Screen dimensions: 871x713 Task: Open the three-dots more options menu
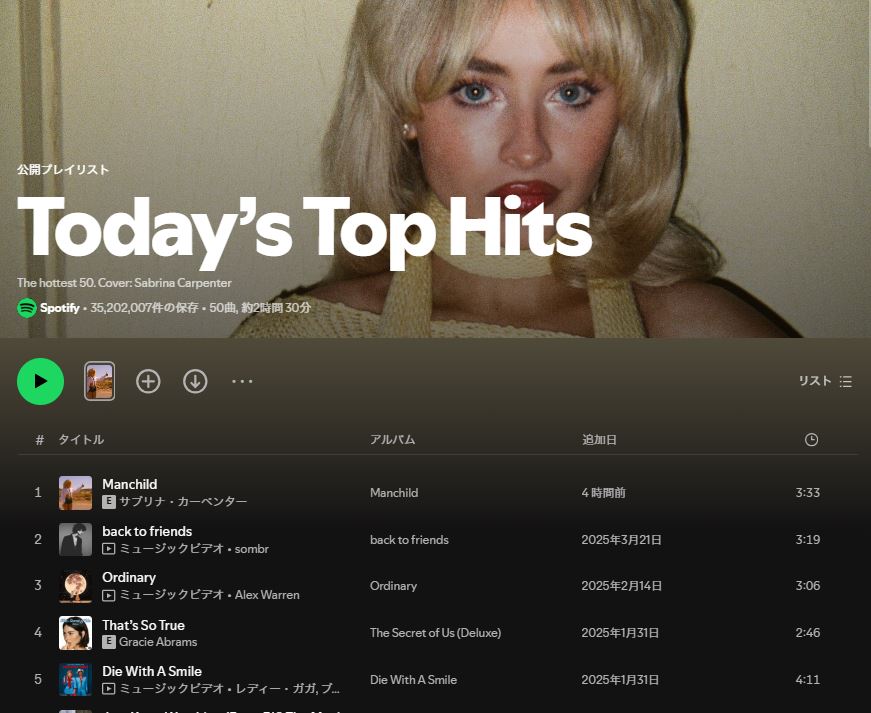(x=242, y=381)
